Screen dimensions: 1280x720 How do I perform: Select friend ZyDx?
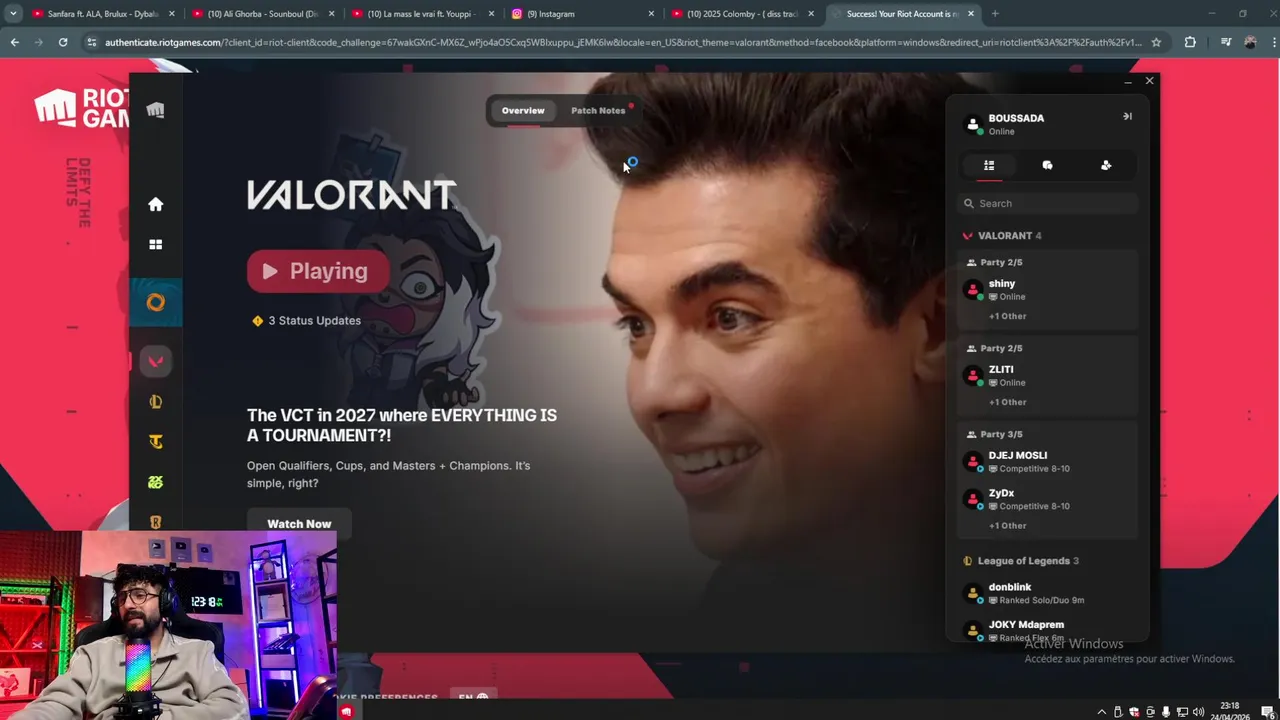(1047, 499)
